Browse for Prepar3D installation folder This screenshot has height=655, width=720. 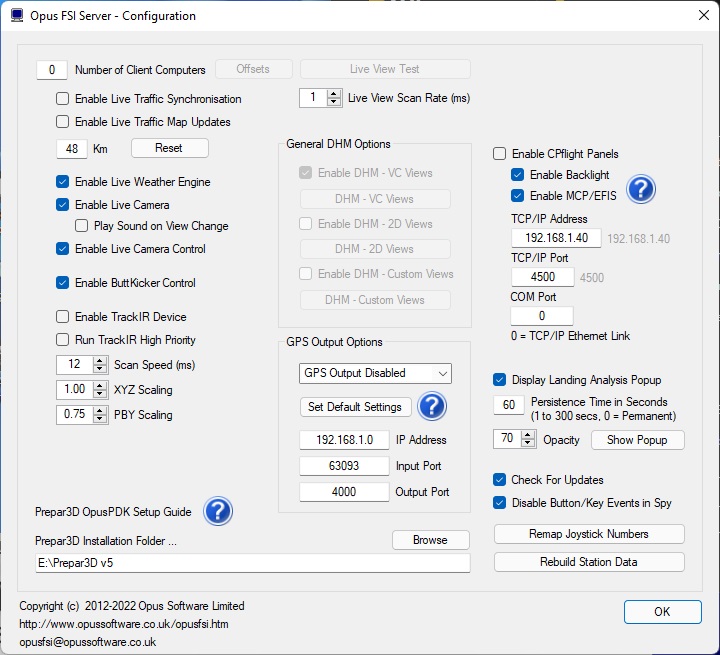tap(430, 540)
